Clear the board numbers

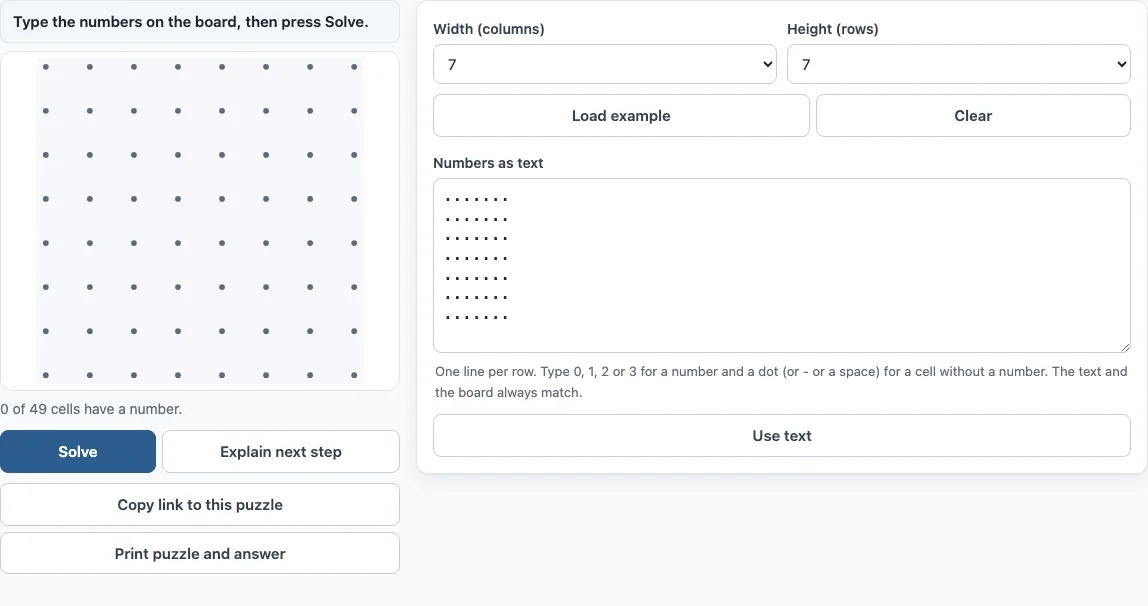pos(973,116)
